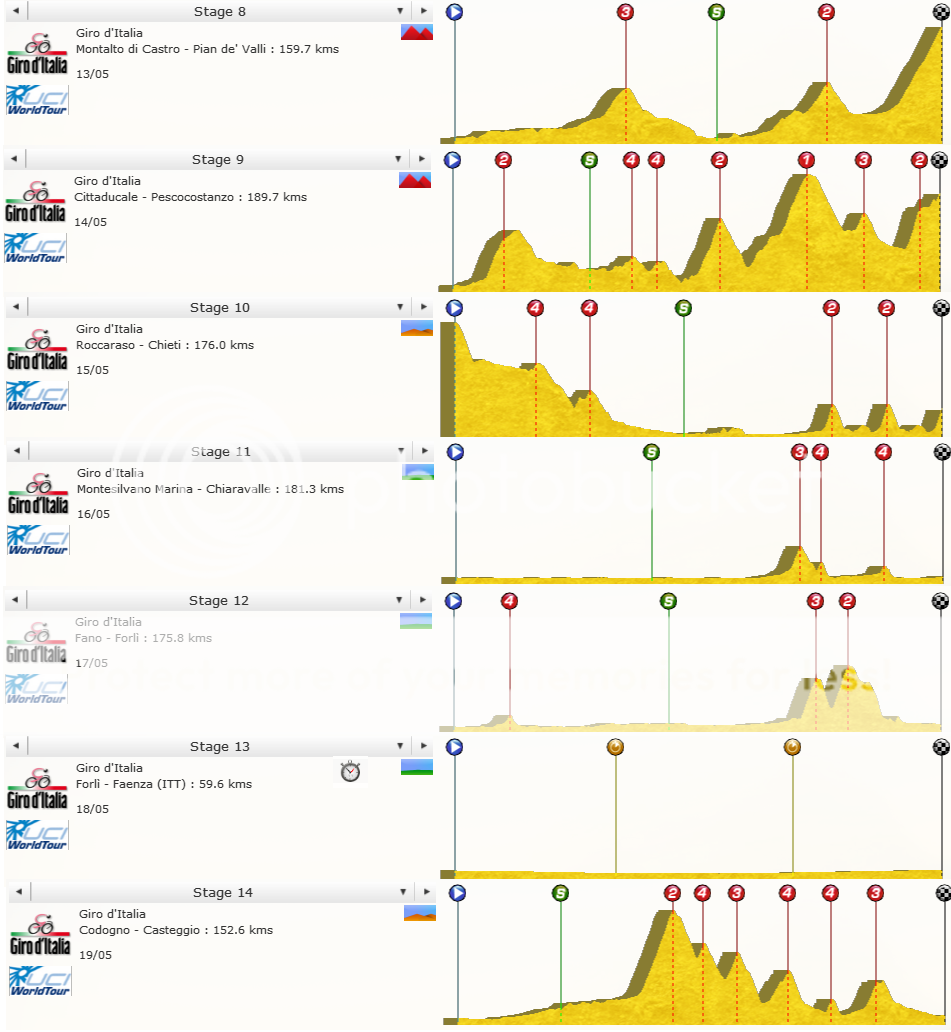The height and width of the screenshot is (1032, 951).
Task: Open the Stage 8 dropdown arrow
Action: [x=400, y=11]
